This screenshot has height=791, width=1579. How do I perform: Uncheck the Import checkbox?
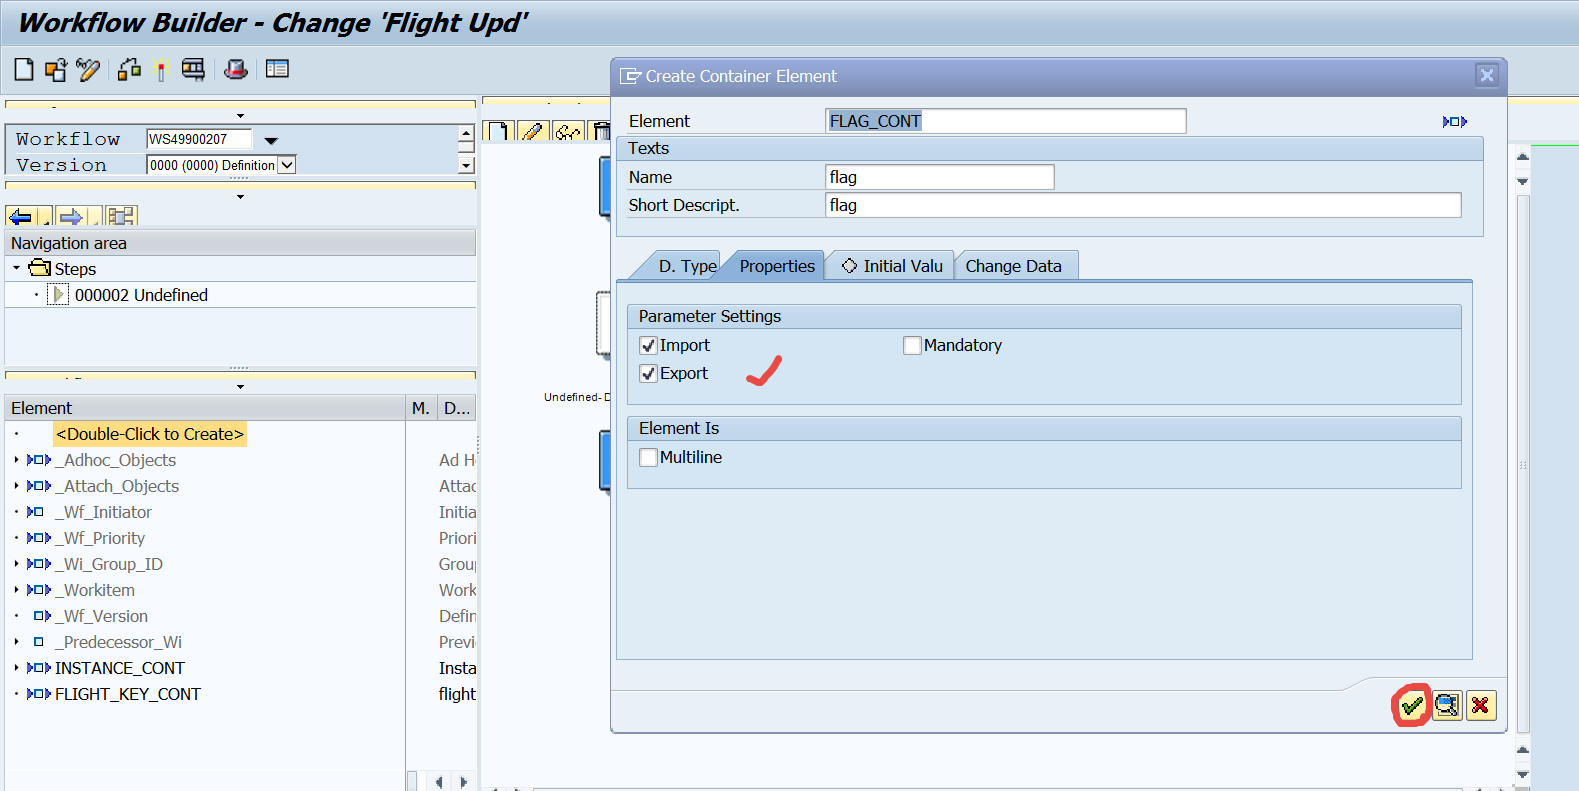point(648,346)
